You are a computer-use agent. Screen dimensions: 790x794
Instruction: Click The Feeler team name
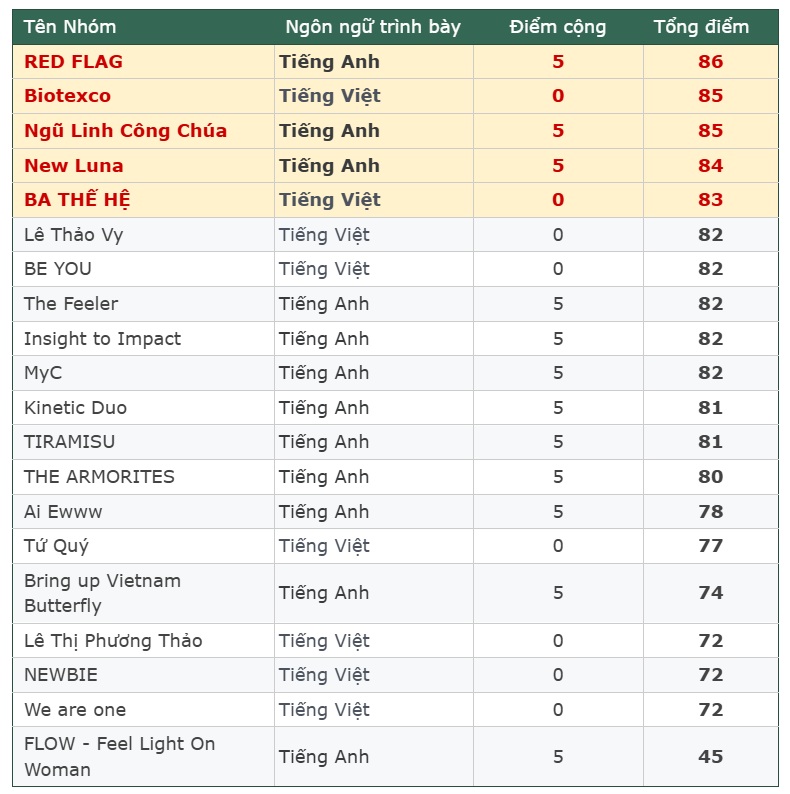71,304
